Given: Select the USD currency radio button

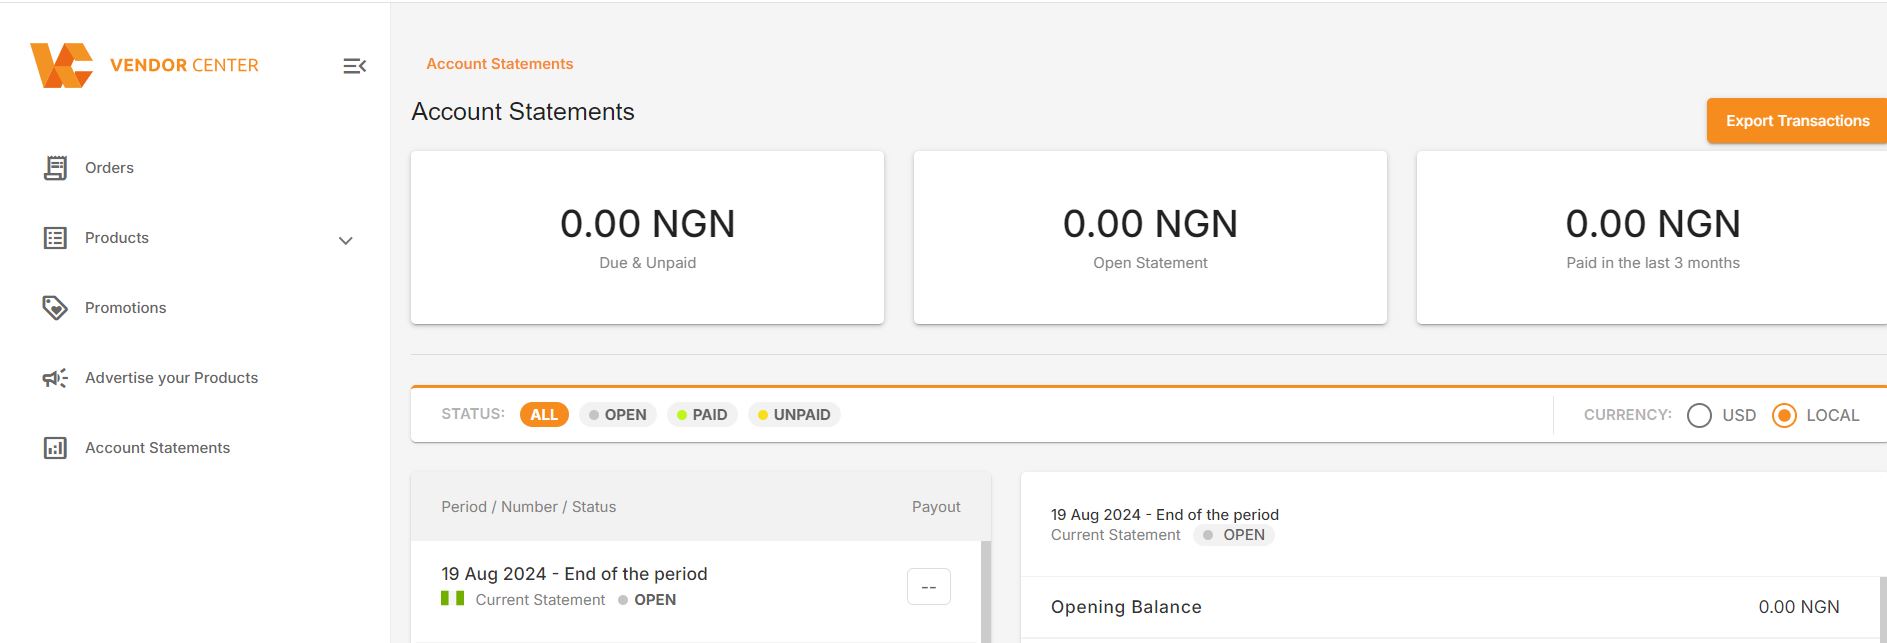Looking at the screenshot, I should (x=1698, y=415).
